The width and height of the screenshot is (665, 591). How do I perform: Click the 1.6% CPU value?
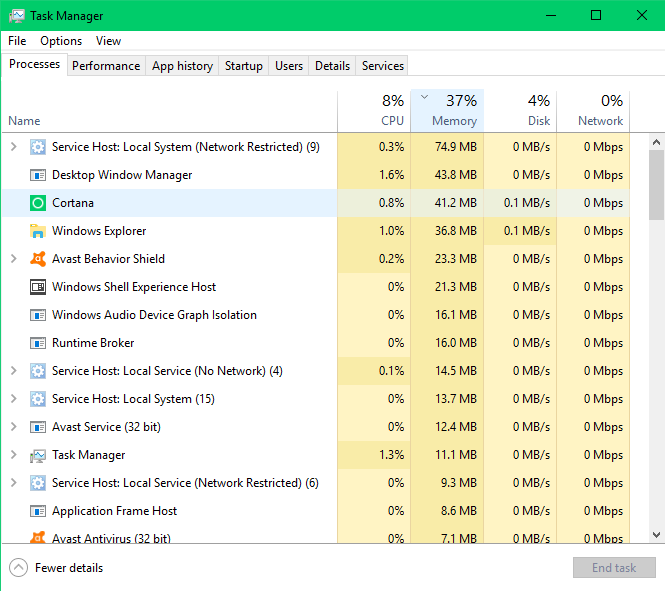tap(391, 175)
